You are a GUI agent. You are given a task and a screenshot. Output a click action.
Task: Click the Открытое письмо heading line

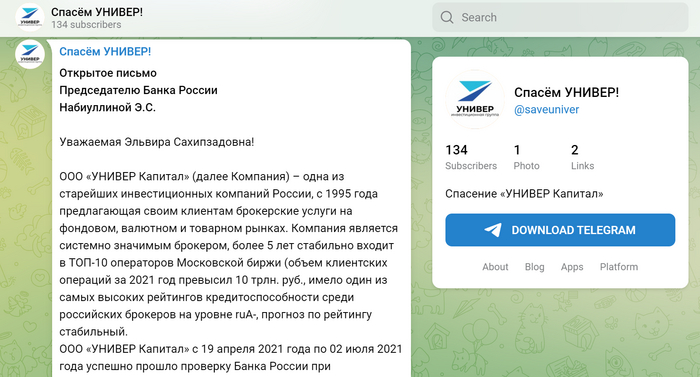pyautogui.click(x=108, y=73)
